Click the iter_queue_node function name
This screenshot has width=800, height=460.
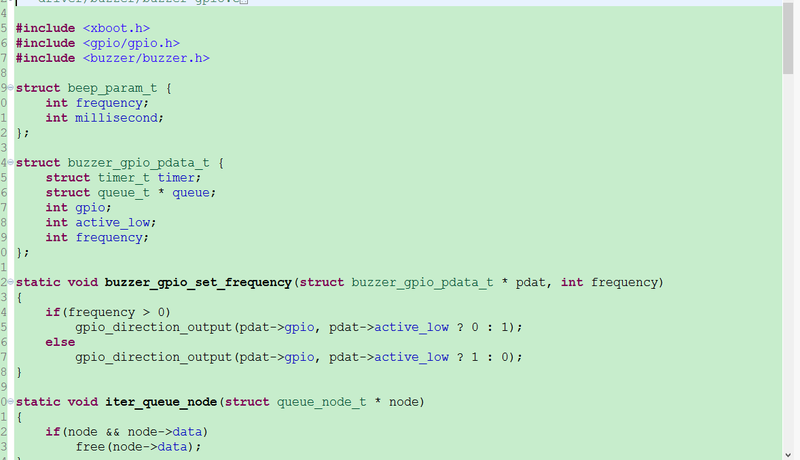pos(161,402)
